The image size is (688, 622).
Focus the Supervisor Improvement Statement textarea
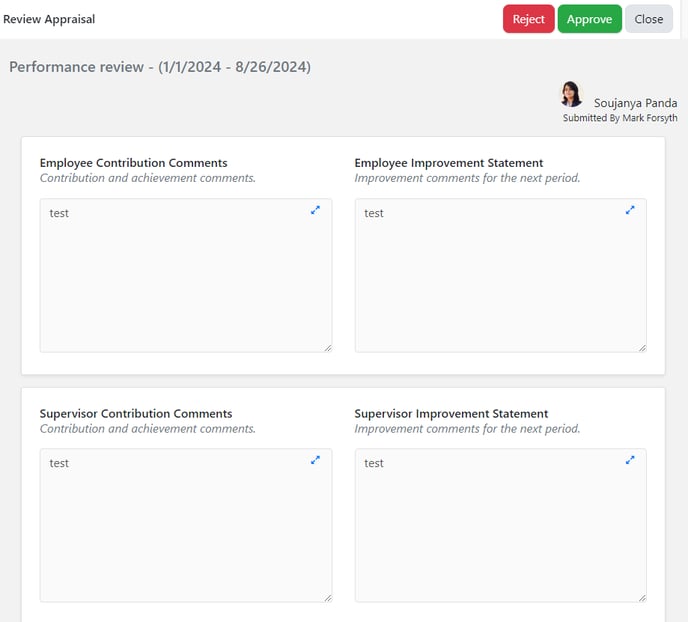coord(501,525)
